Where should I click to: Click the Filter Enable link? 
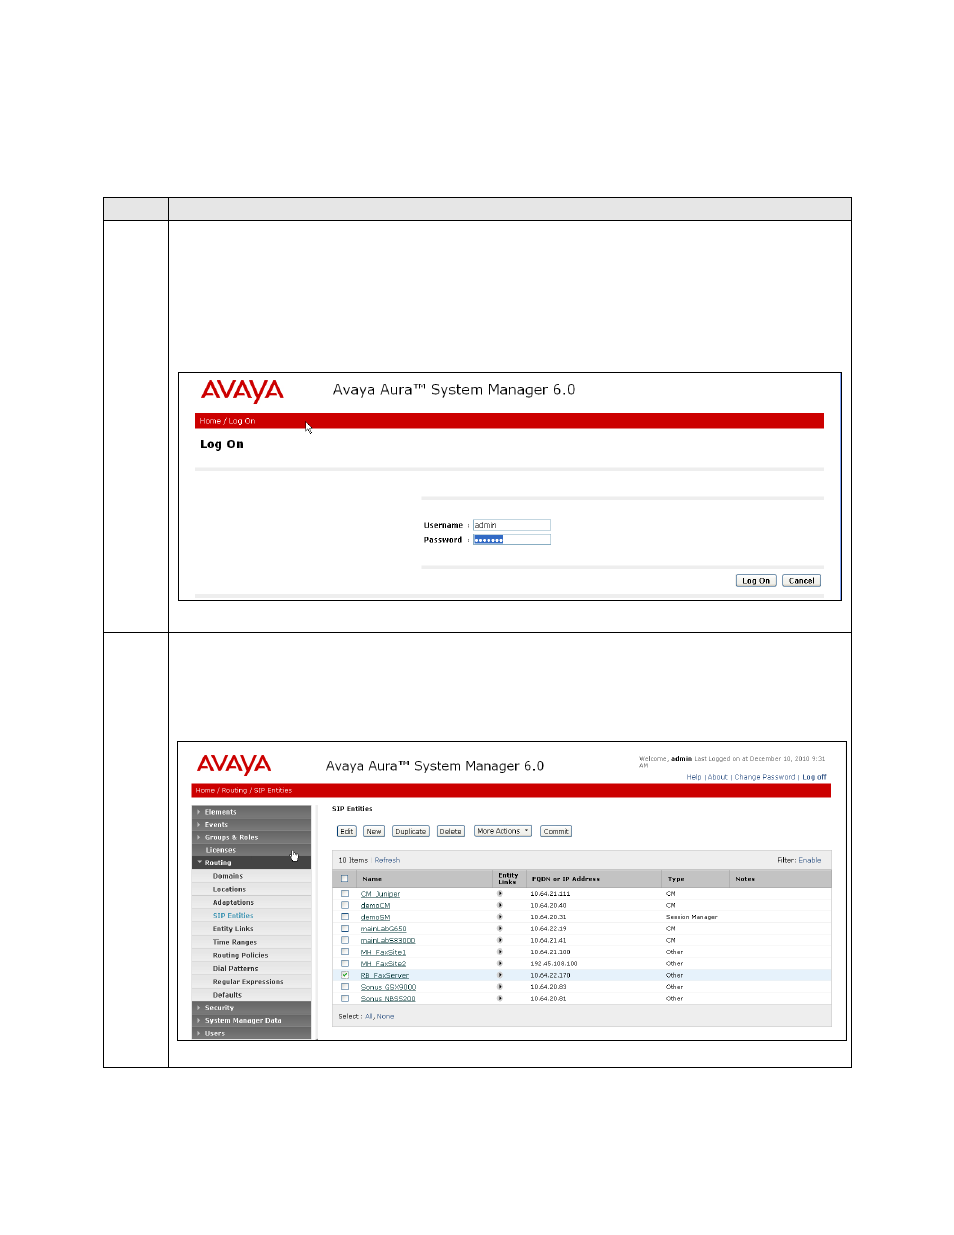coord(810,860)
